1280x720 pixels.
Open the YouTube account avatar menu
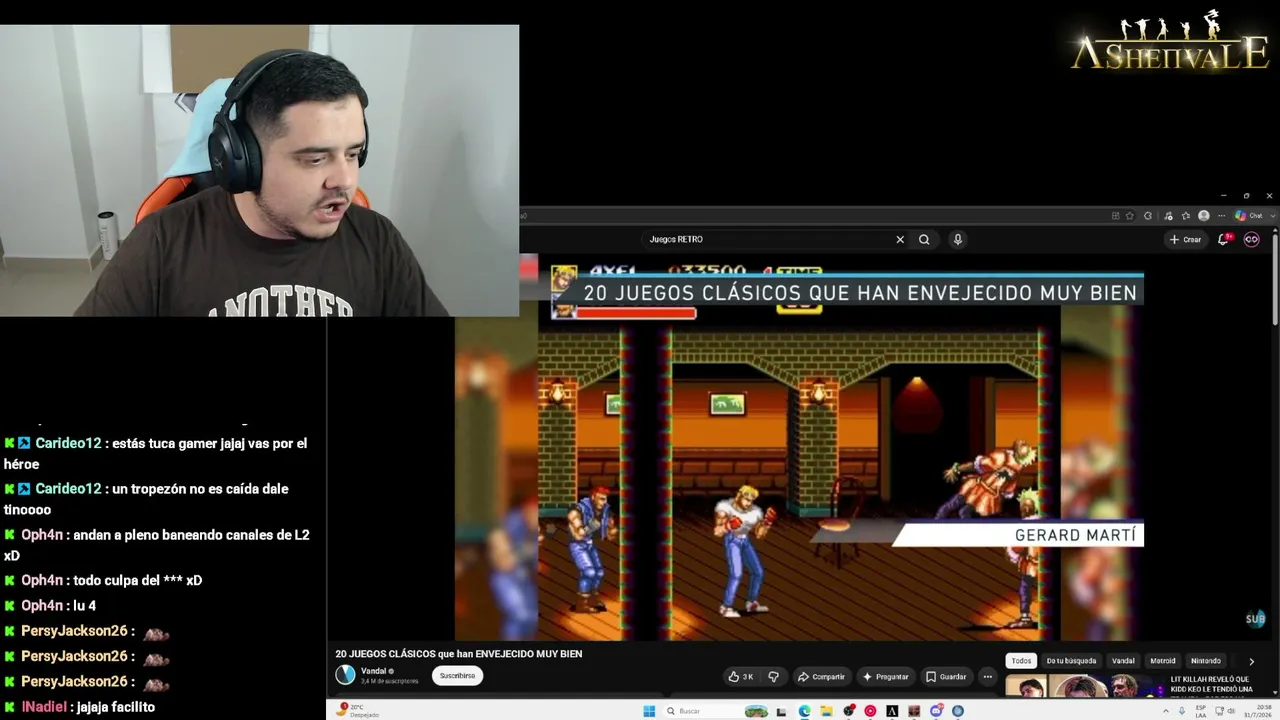[x=1251, y=239]
